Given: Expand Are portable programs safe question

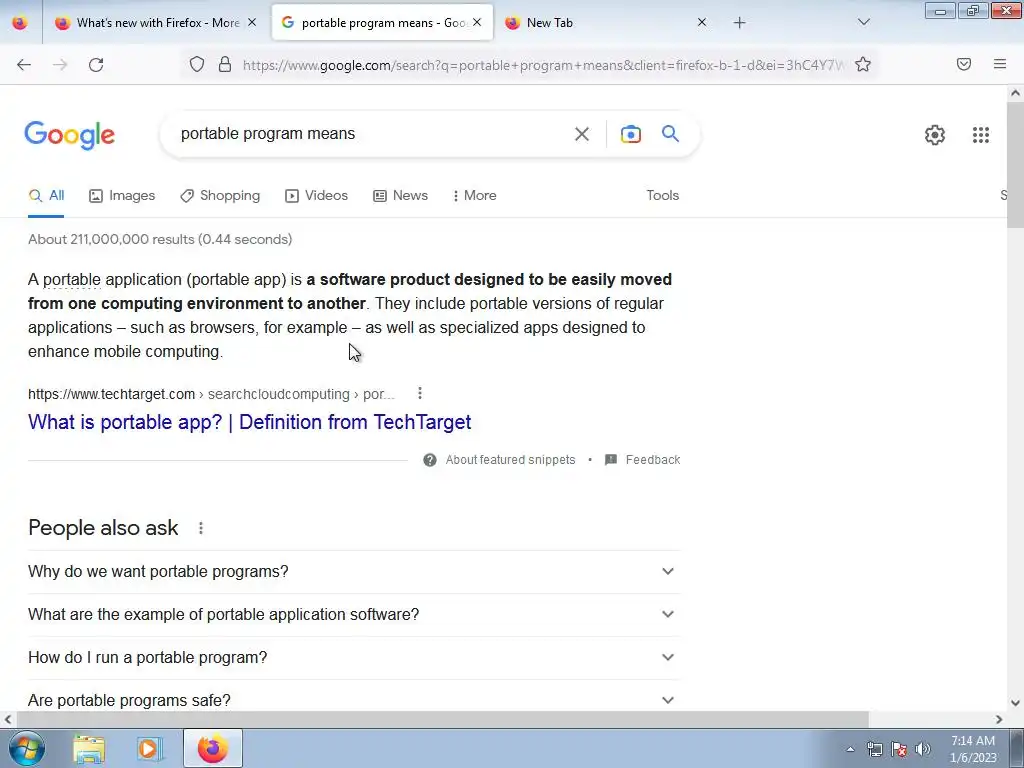Looking at the screenshot, I should 353,697.
